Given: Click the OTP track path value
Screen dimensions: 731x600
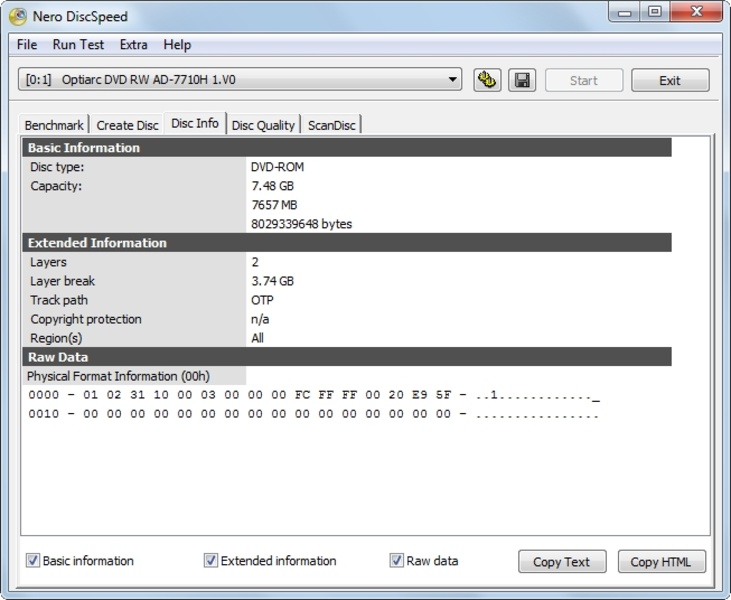Looking at the screenshot, I should [262, 300].
